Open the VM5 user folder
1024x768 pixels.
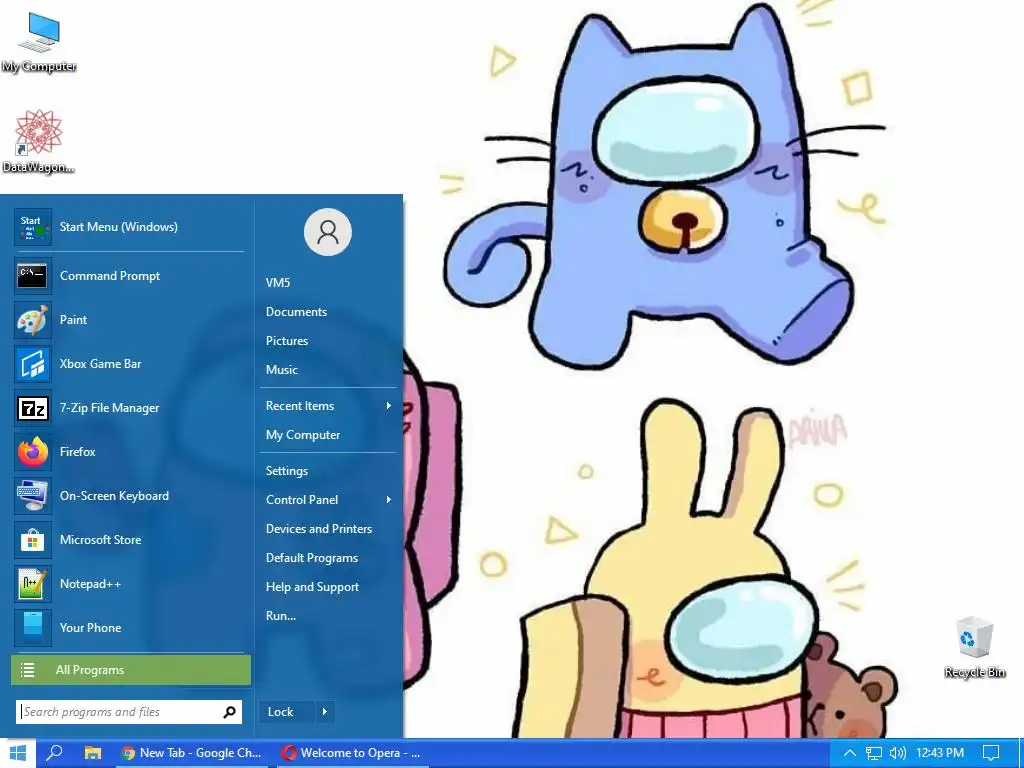(278, 283)
